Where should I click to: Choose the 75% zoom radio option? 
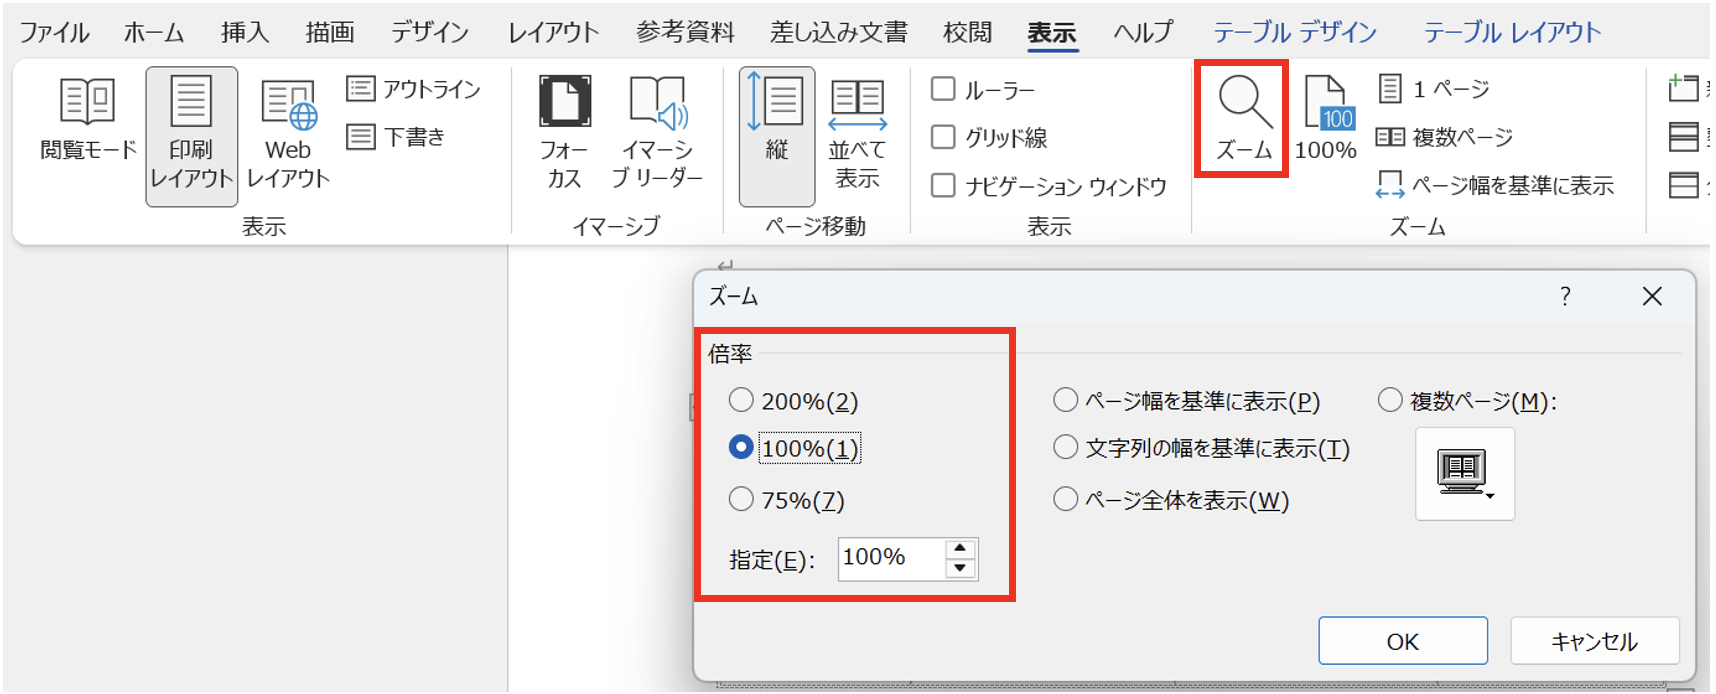click(741, 499)
